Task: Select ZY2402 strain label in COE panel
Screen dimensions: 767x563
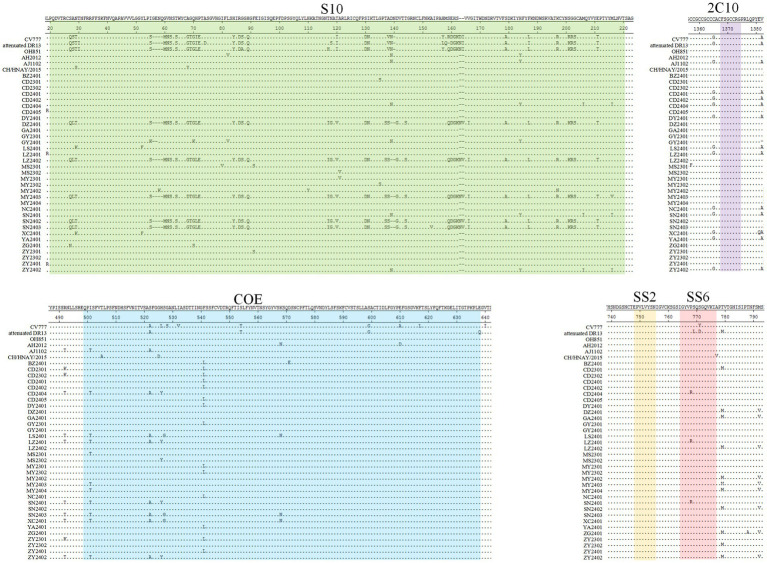Action: (x=37, y=558)
